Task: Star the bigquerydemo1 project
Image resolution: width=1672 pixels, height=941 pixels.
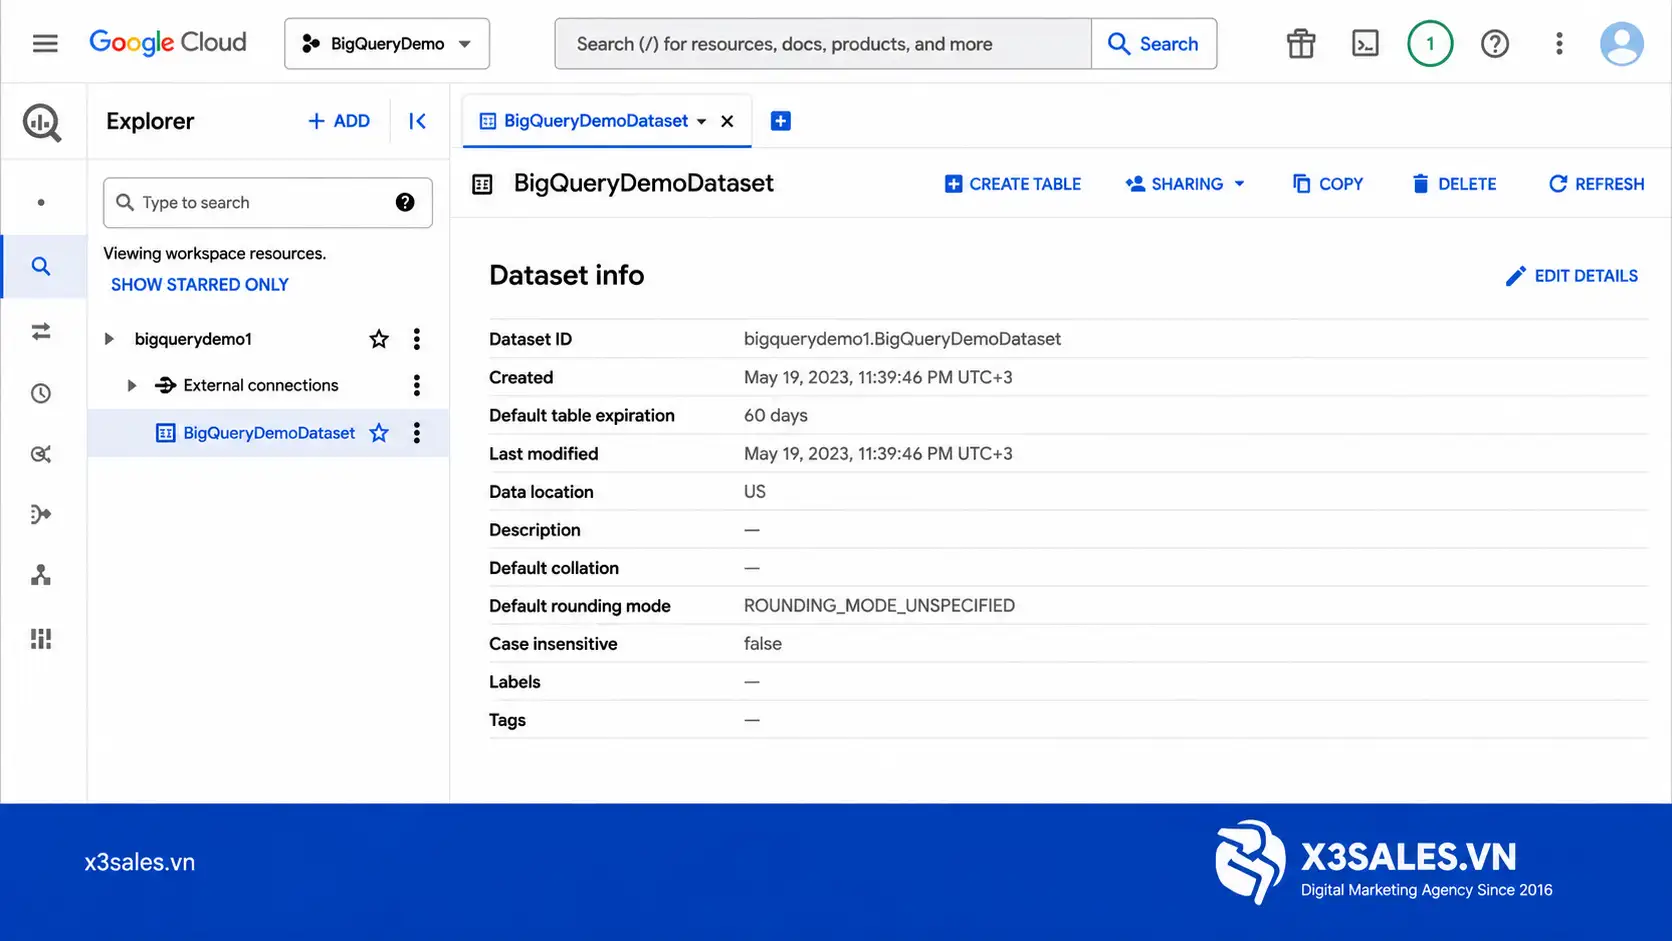Action: 379,339
